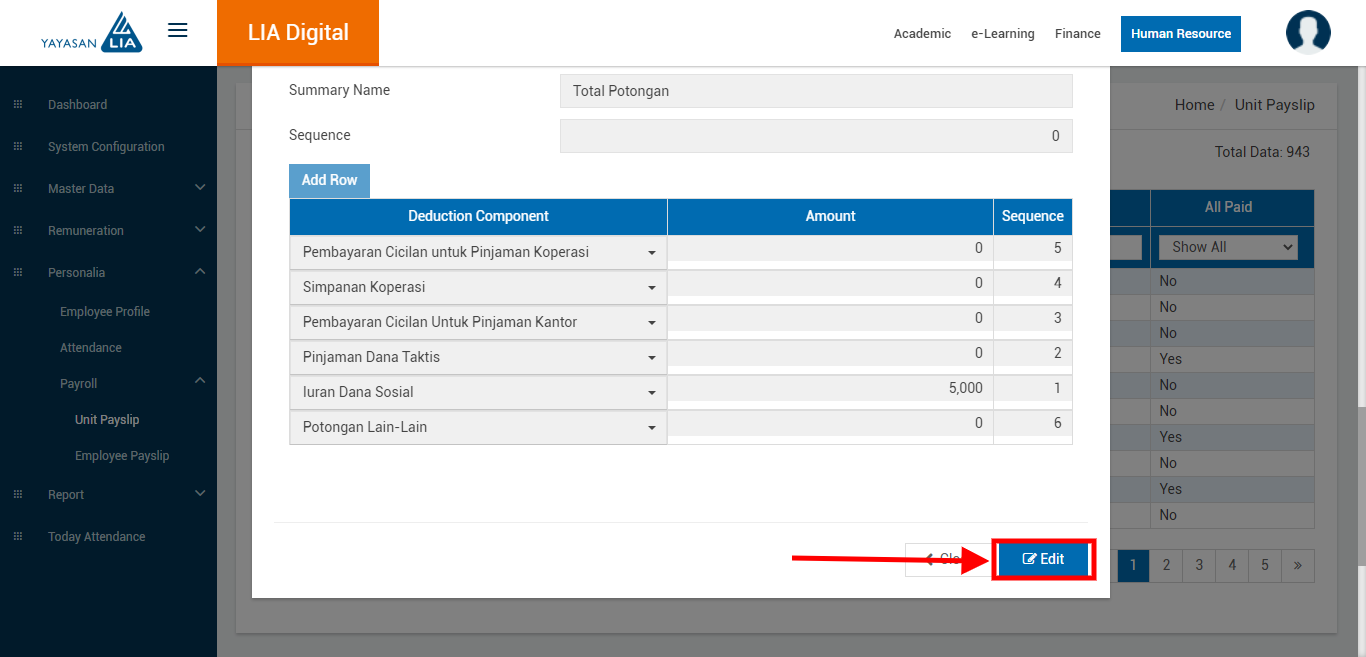
Task: Click the hamburger menu icon
Action: 178,31
